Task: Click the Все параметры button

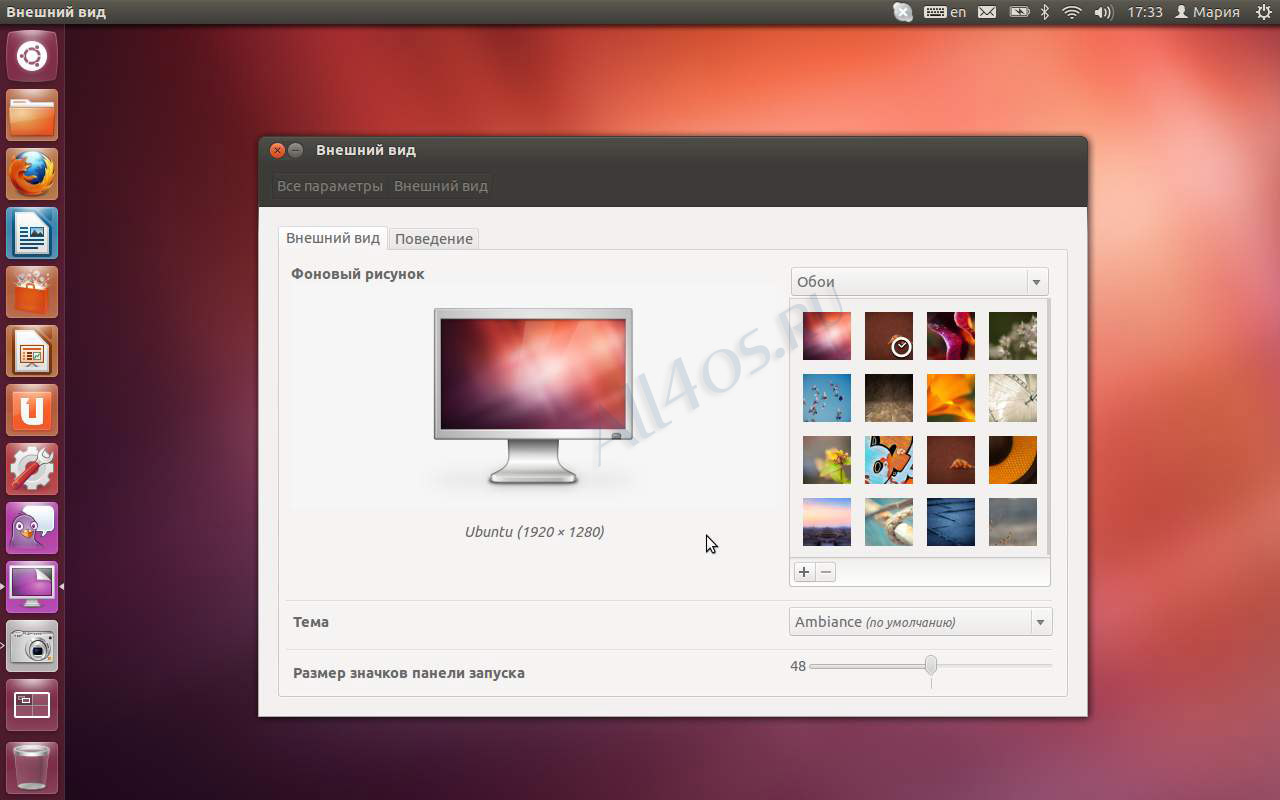Action: 330,186
